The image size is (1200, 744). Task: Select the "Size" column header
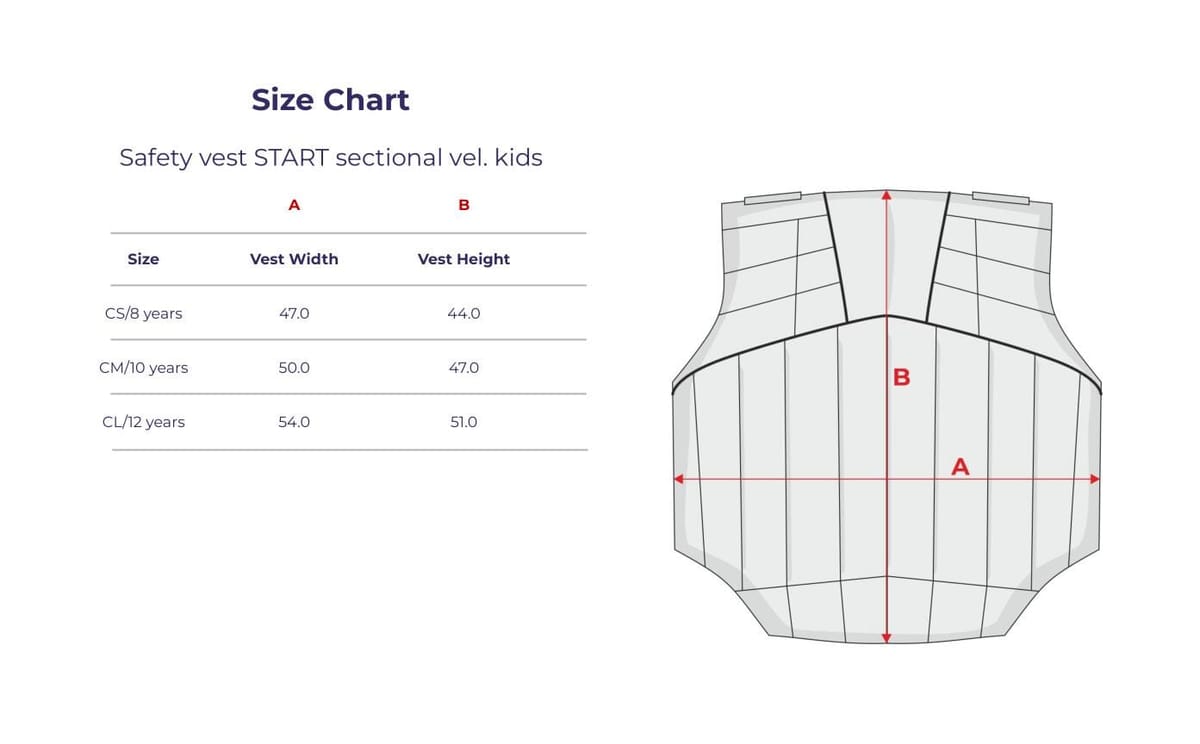click(143, 259)
